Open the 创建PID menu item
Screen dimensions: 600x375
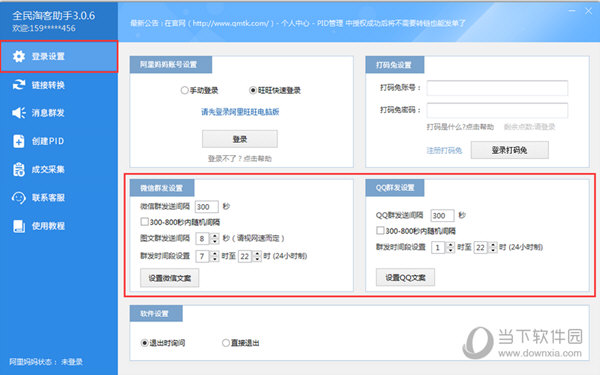pos(59,141)
